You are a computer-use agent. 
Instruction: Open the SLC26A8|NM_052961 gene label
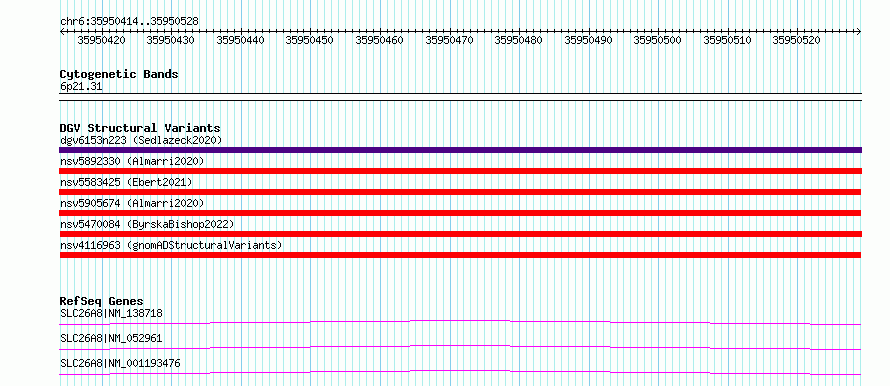pyautogui.click(x=111, y=338)
